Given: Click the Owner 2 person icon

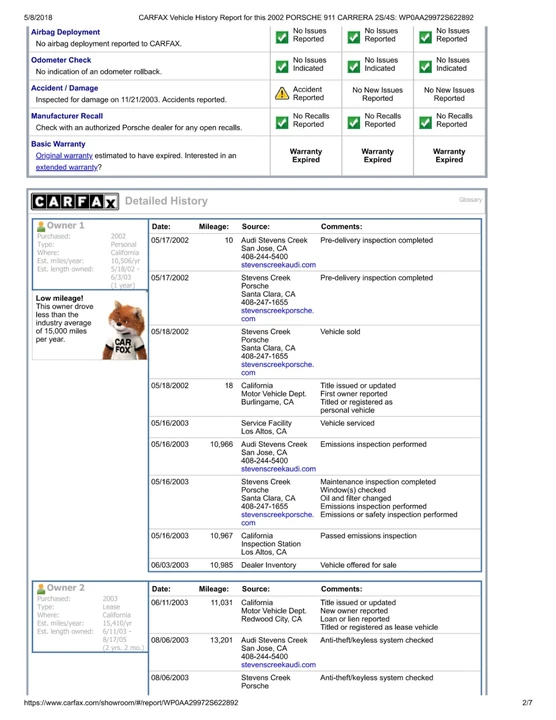Looking at the screenshot, I should click(41, 588).
